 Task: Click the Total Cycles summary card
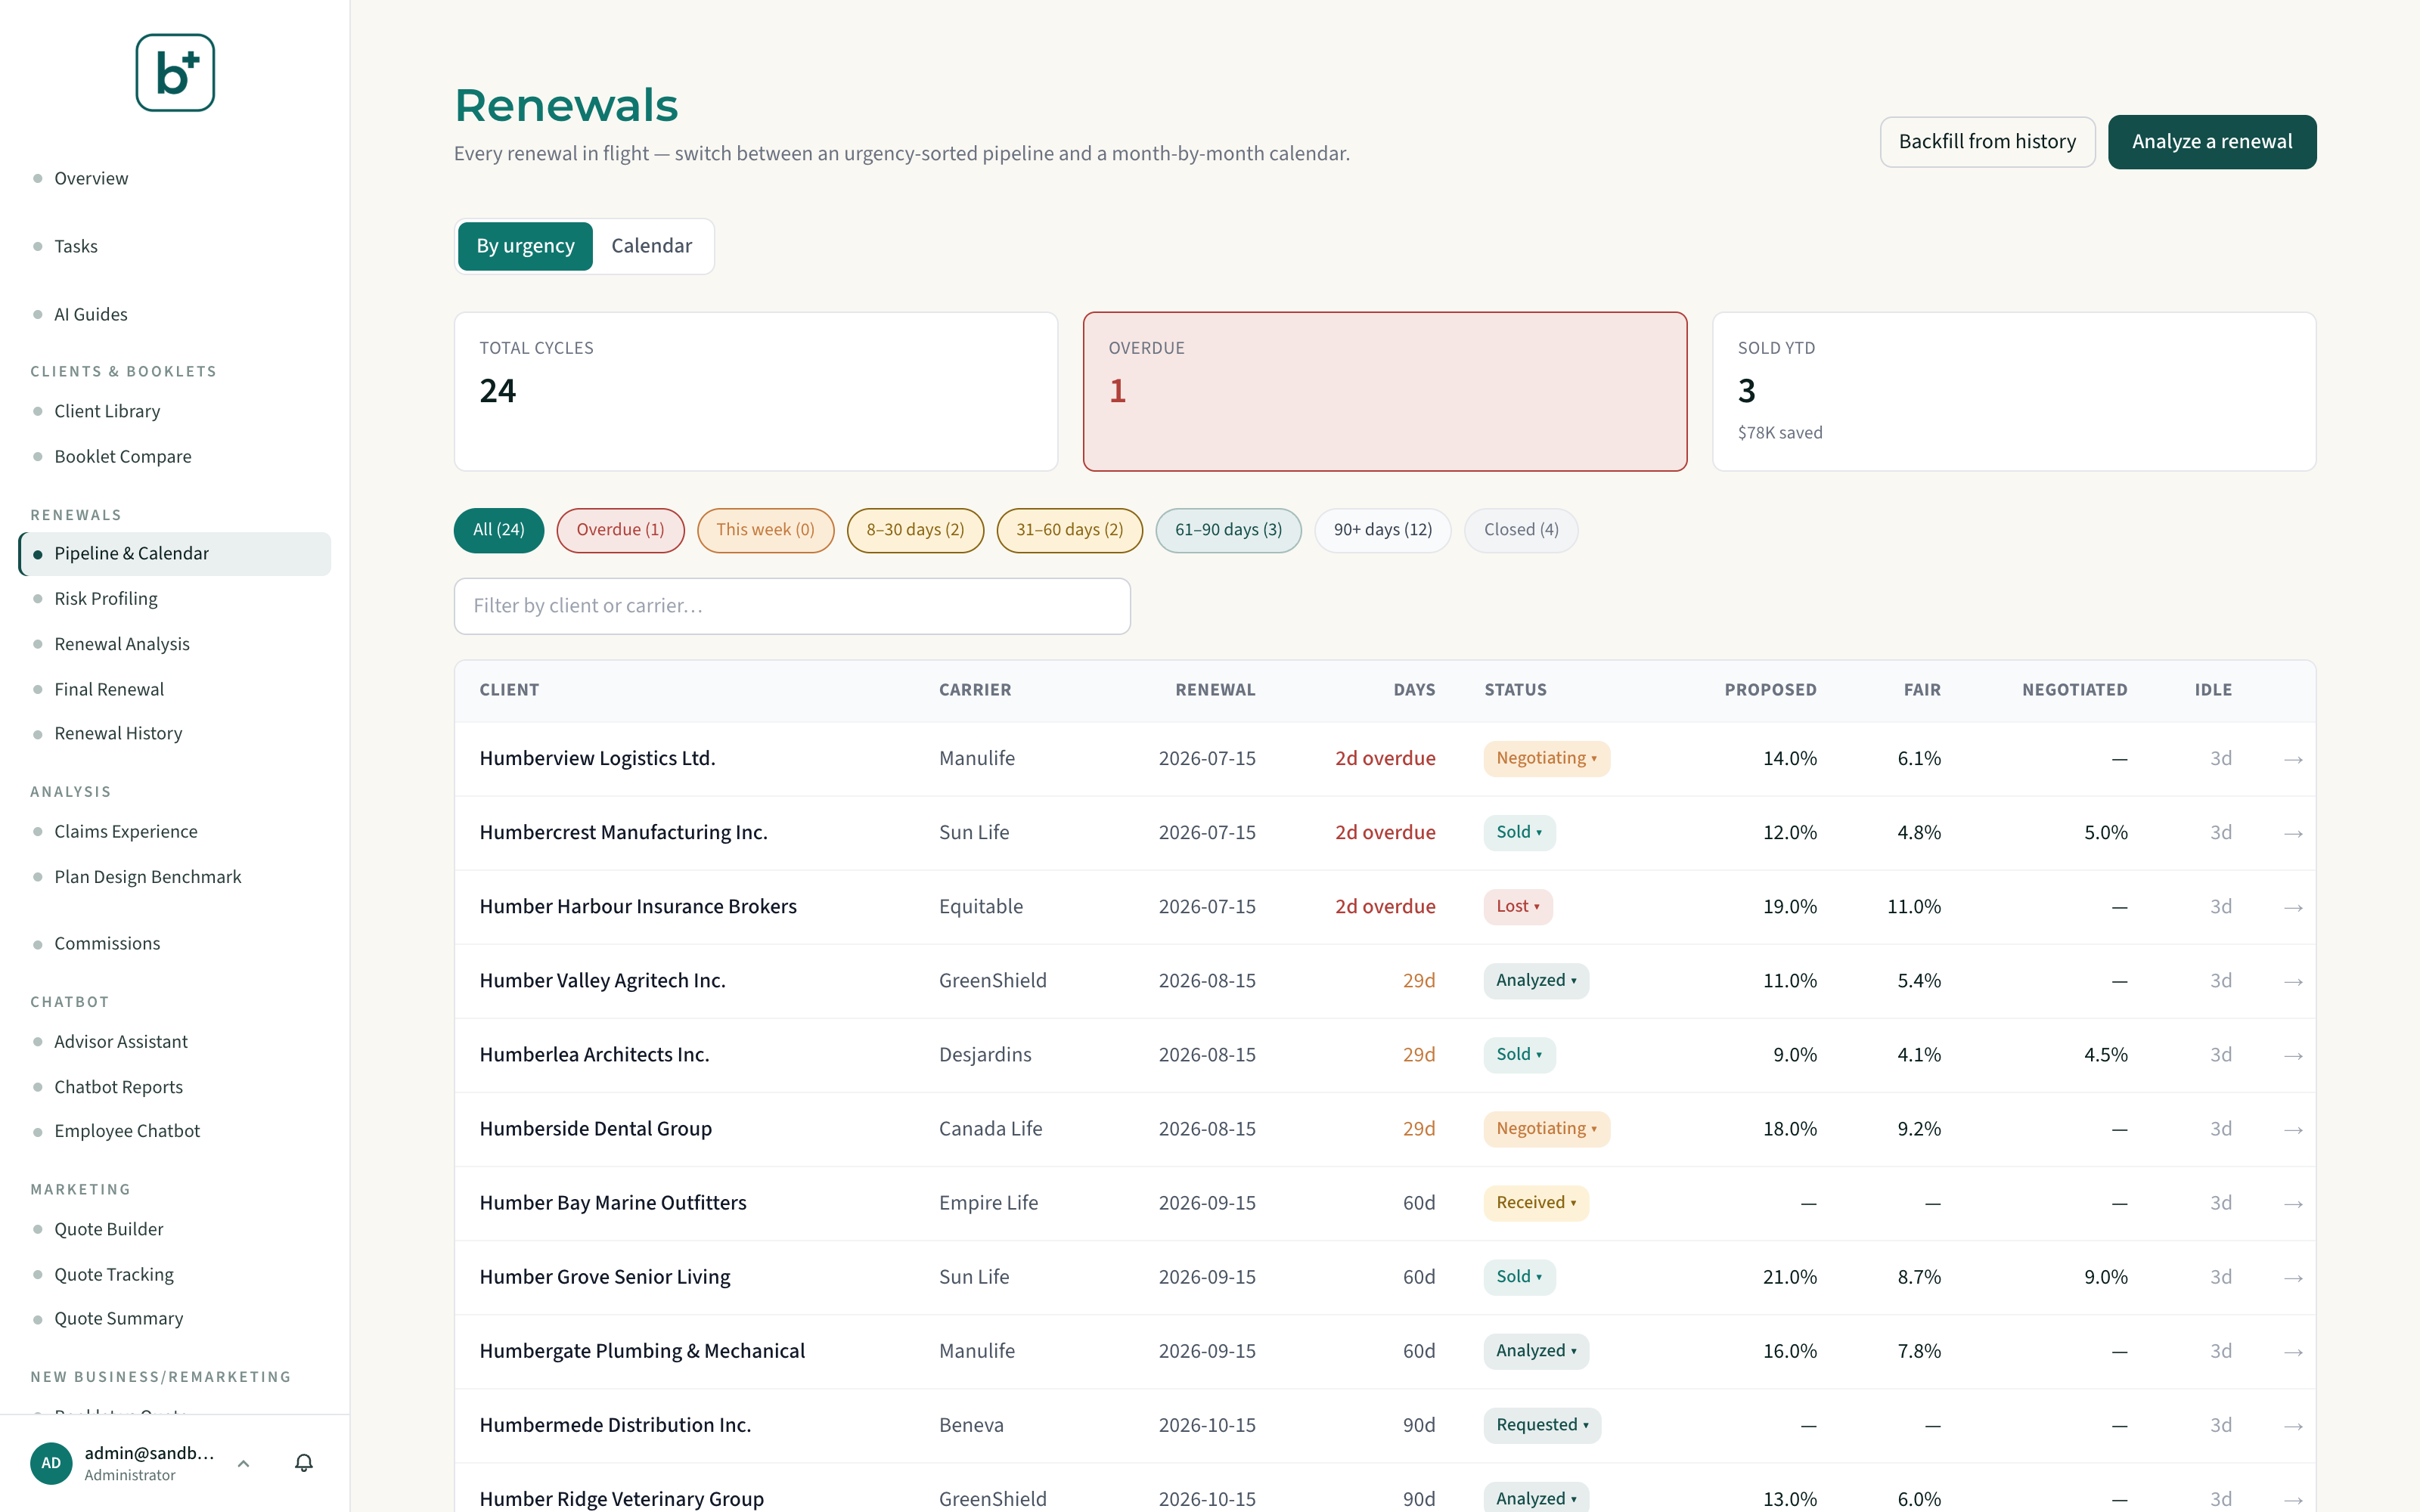[x=756, y=391]
